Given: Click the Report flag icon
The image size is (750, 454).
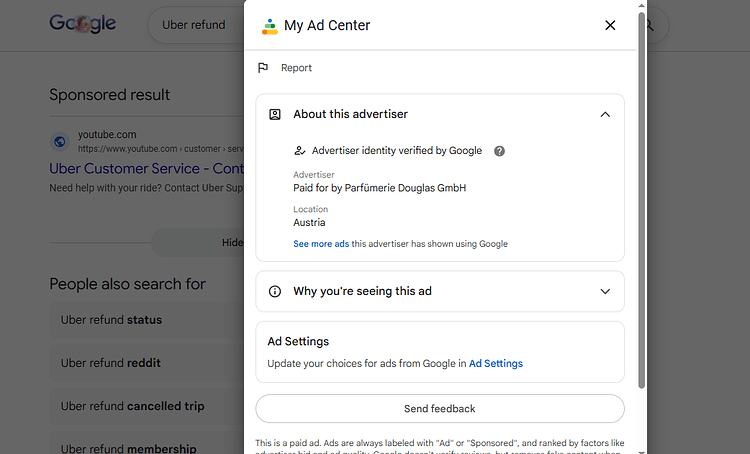Looking at the screenshot, I should click(x=263, y=68).
